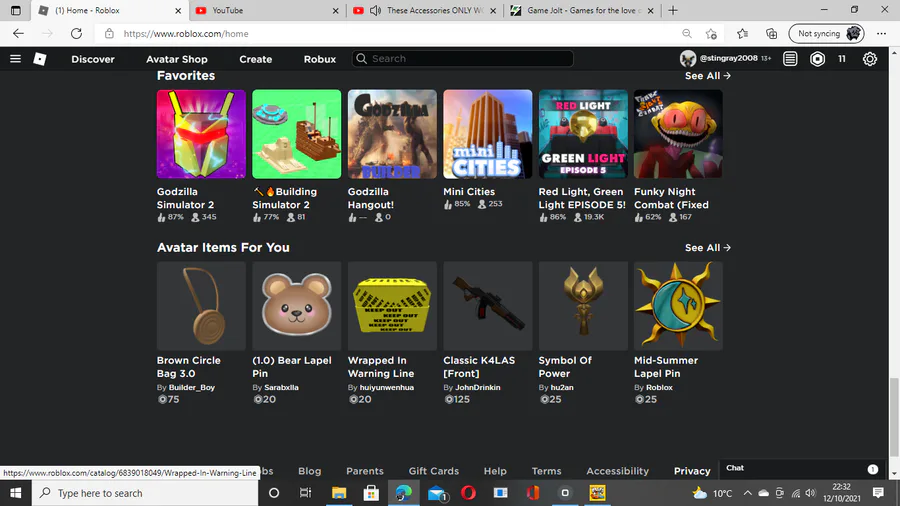
Task: Open the Create menu item
Action: (255, 59)
